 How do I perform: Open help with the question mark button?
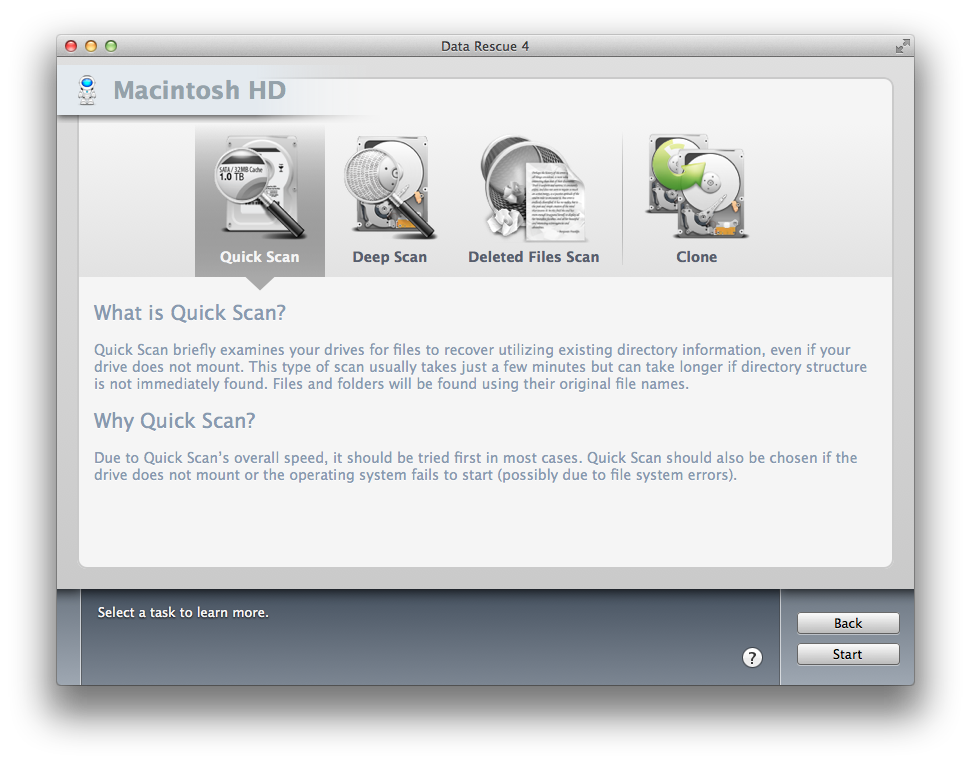pos(752,658)
